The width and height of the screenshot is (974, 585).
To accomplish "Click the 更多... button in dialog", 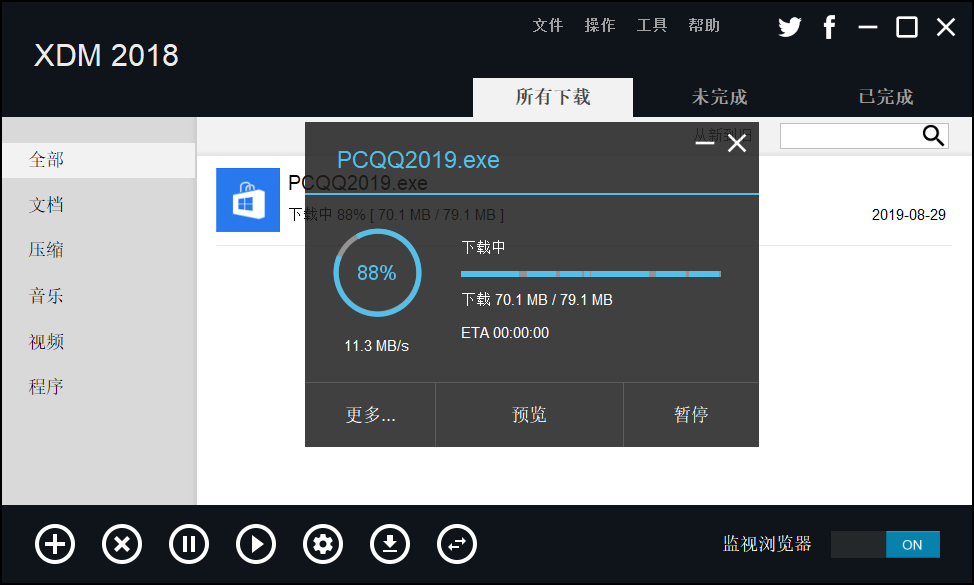I will pos(370,415).
